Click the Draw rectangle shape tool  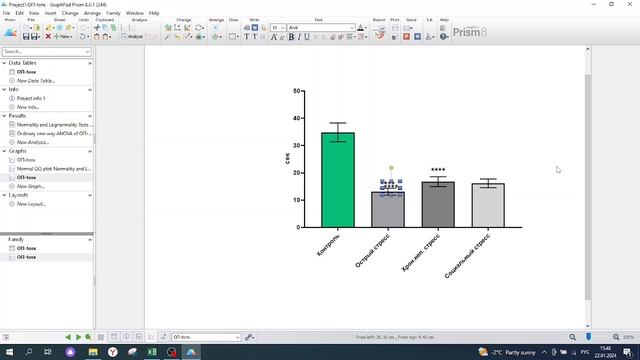coord(233,37)
